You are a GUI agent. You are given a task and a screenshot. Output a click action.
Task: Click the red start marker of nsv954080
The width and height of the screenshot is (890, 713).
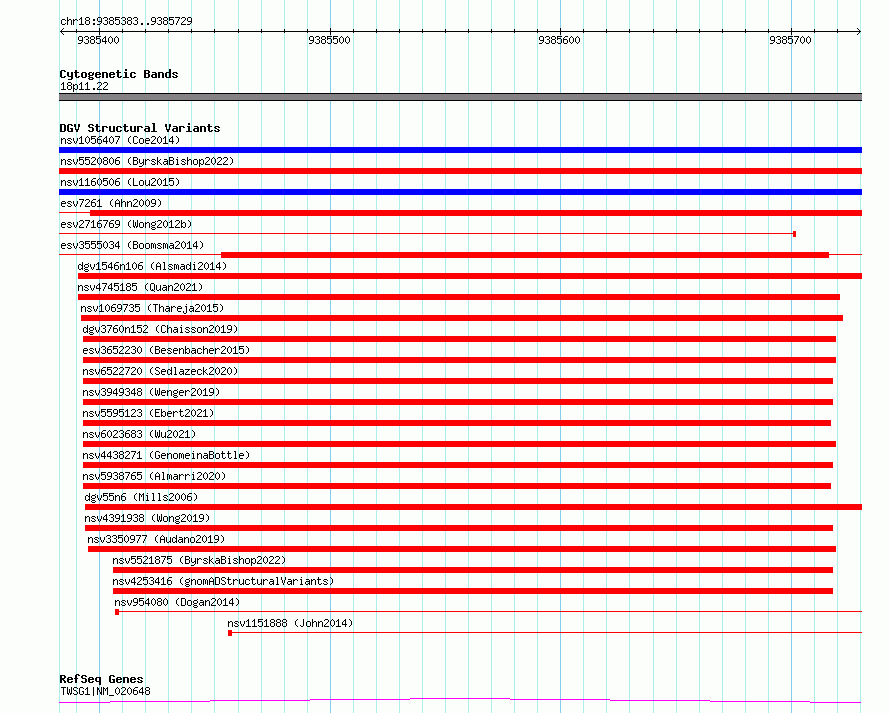pos(117,612)
